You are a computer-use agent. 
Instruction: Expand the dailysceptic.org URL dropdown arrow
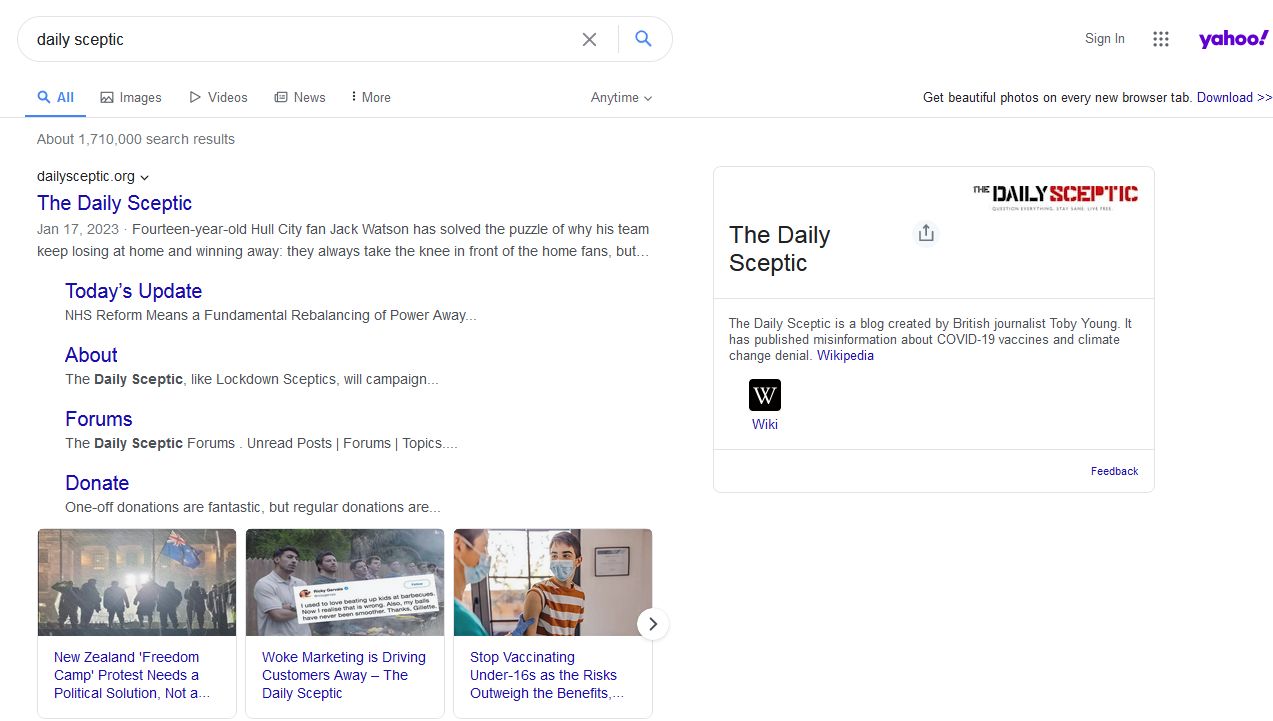(145, 177)
